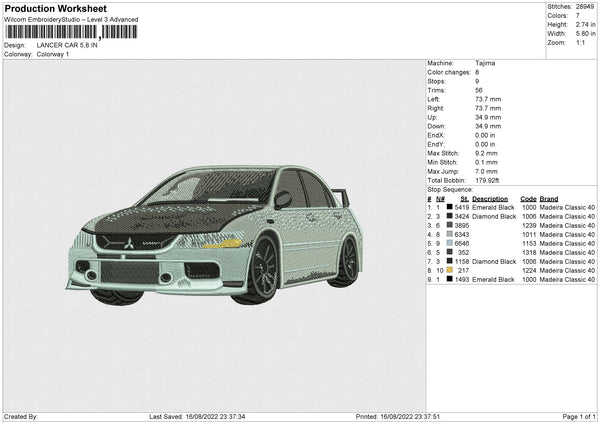This screenshot has width=600, height=424.
Task: Click thread code '1318'
Action: (x=529, y=253)
